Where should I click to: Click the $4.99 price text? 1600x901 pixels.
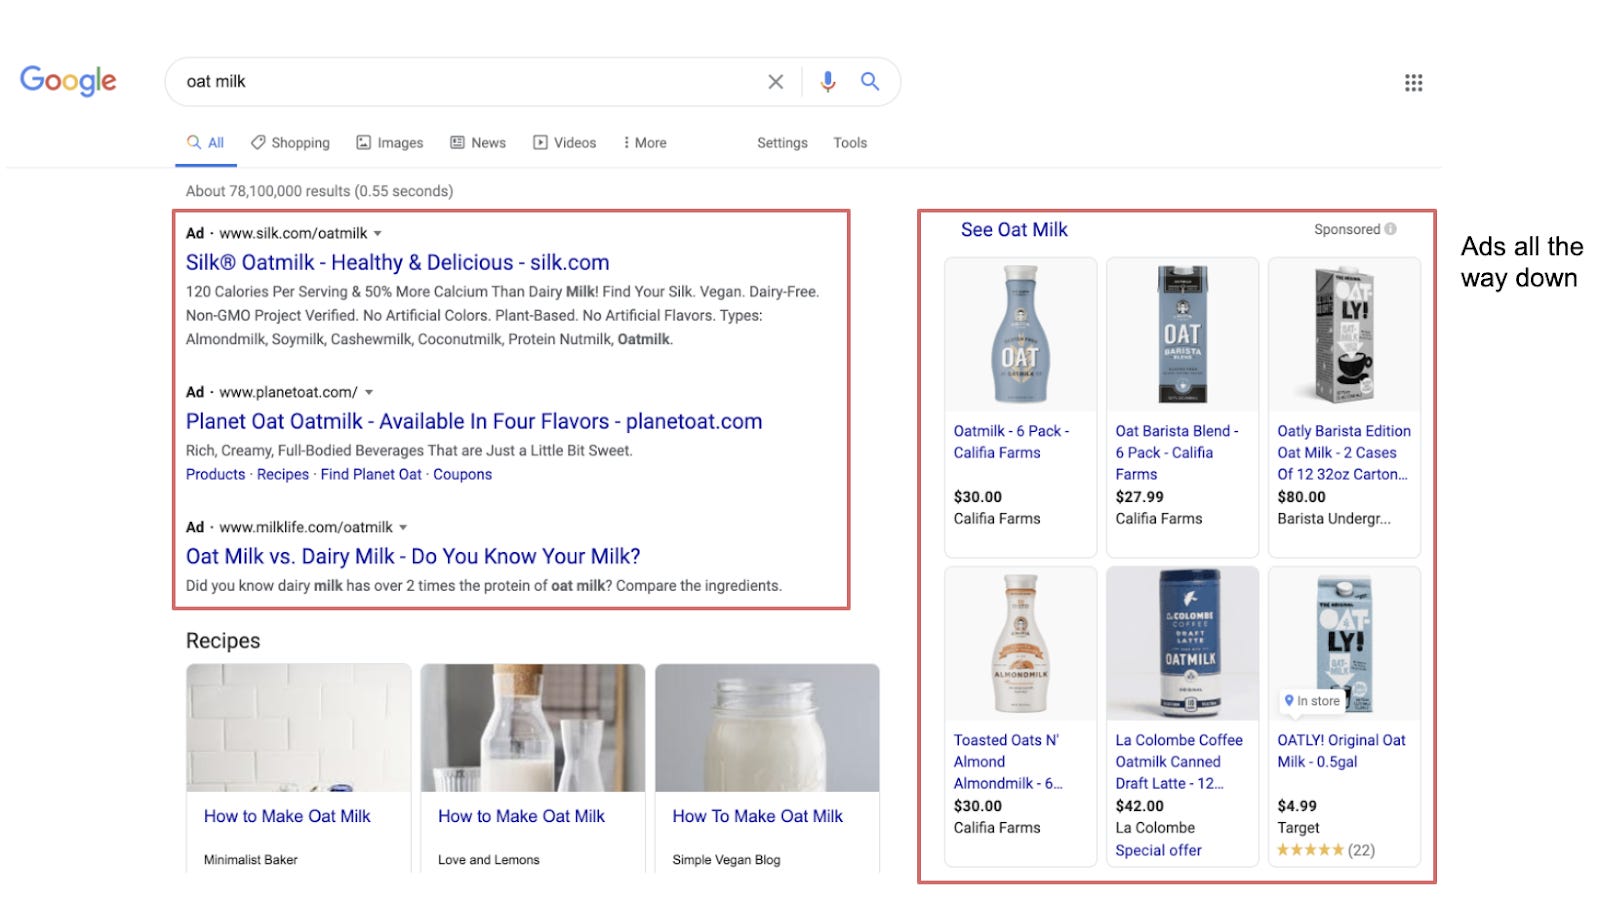[x=1297, y=806]
